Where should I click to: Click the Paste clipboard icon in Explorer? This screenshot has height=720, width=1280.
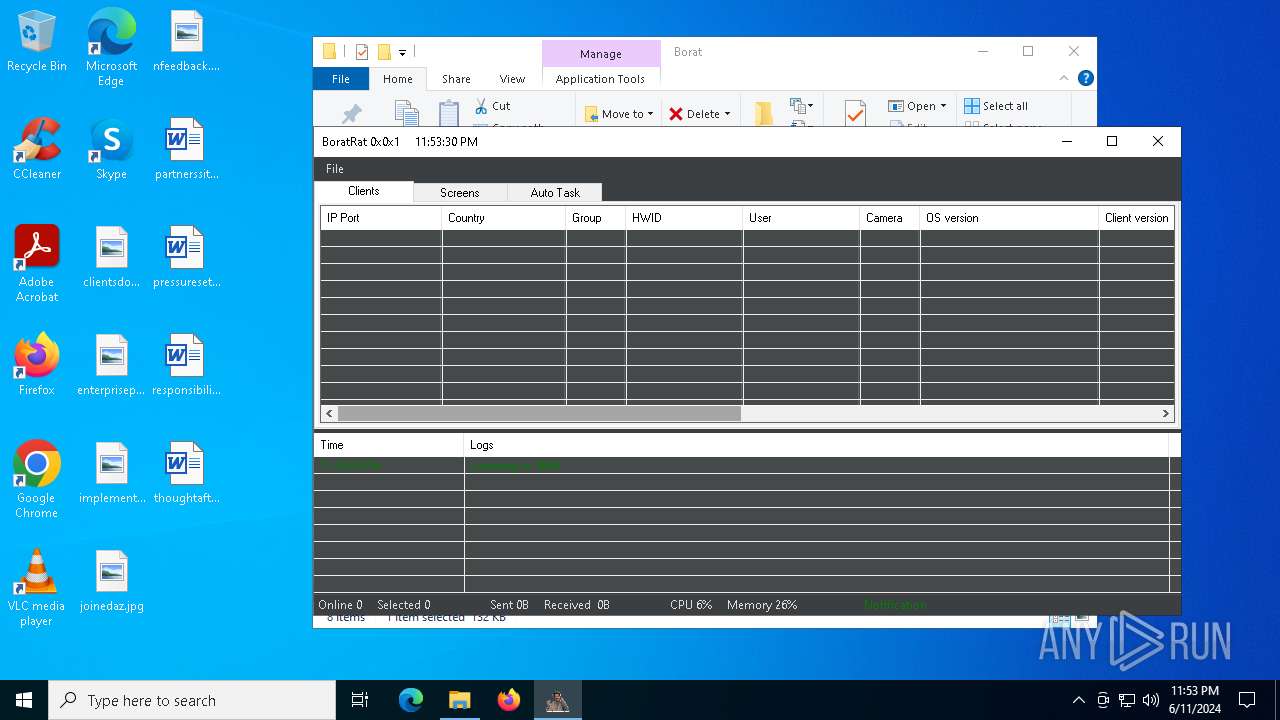point(449,113)
